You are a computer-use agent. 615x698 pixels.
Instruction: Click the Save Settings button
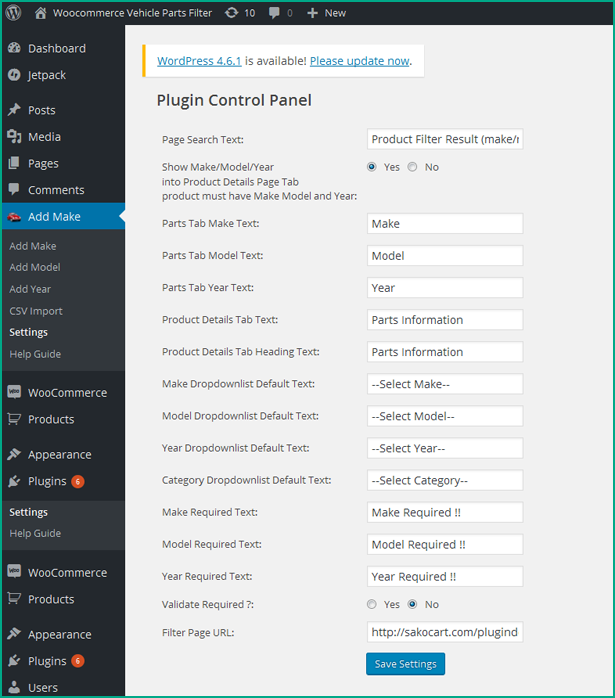(405, 664)
